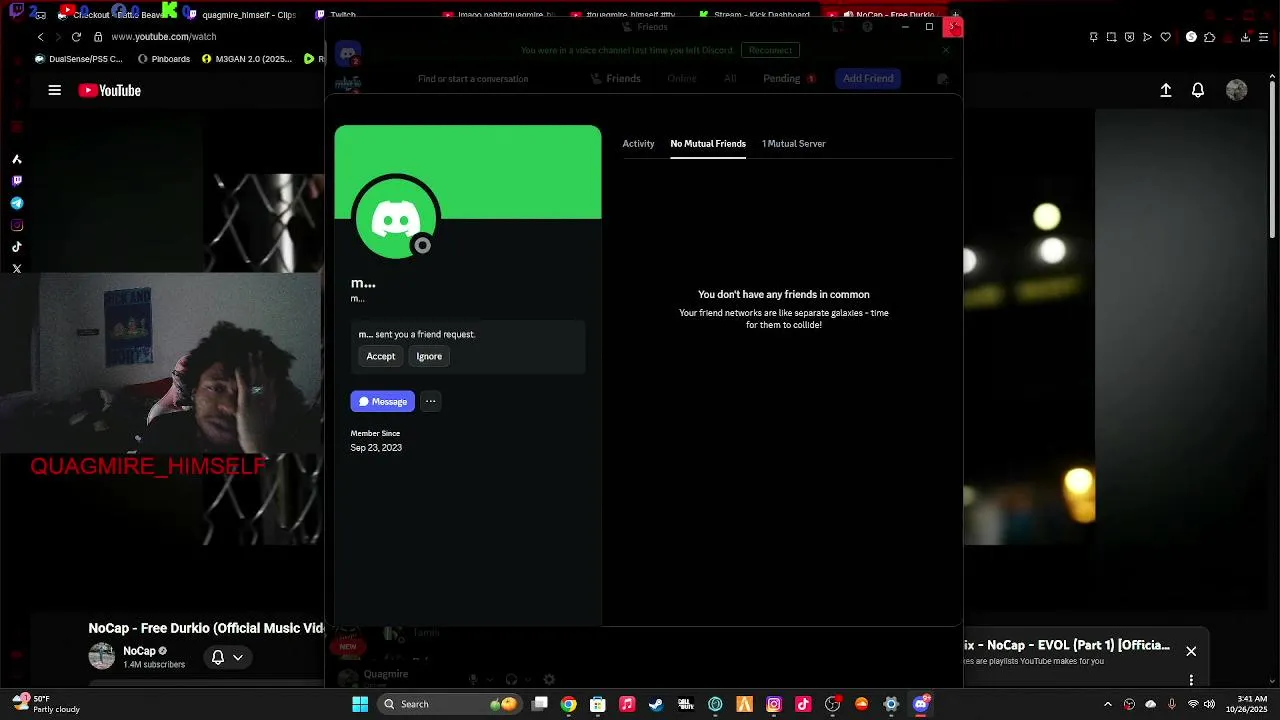Image resolution: width=1280 pixels, height=720 pixels.
Task: Show hidden system tray icons chevron
Action: [x=1107, y=704]
